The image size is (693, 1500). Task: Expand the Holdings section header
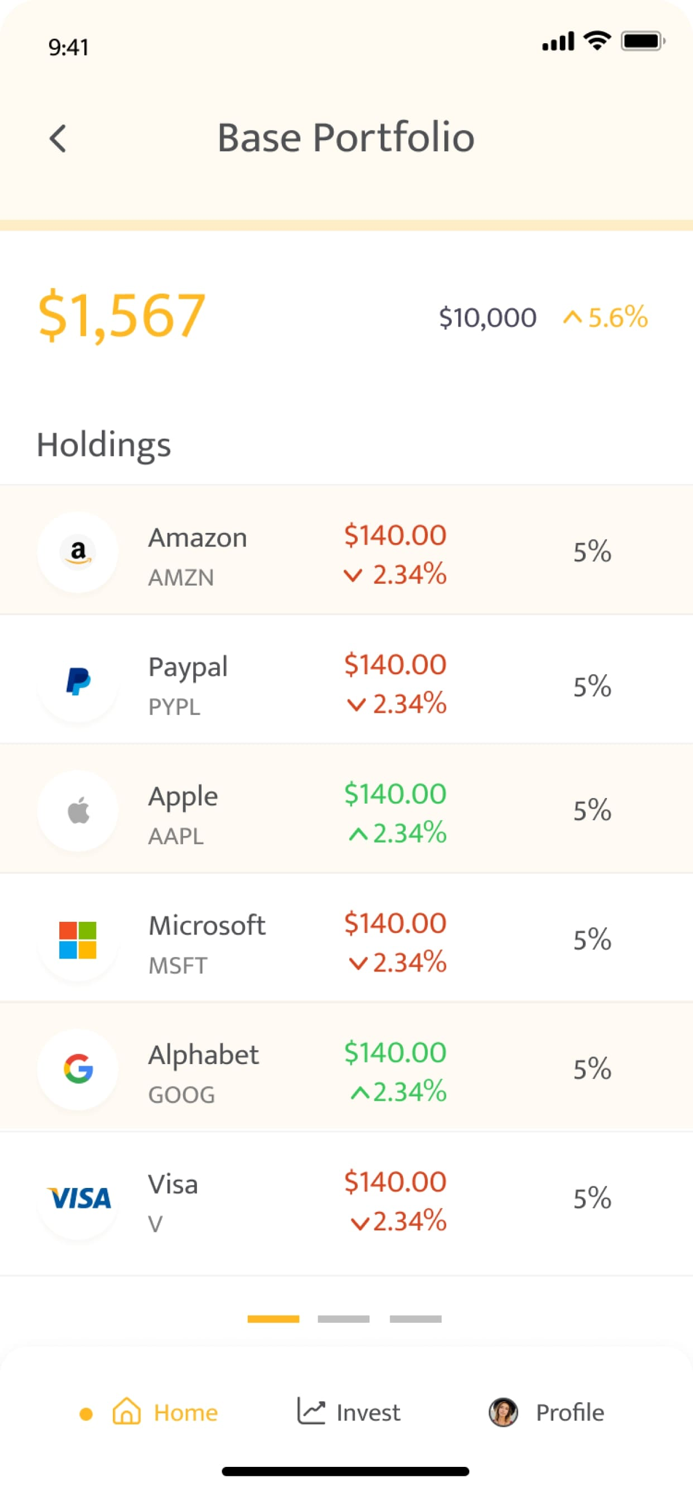[103, 445]
